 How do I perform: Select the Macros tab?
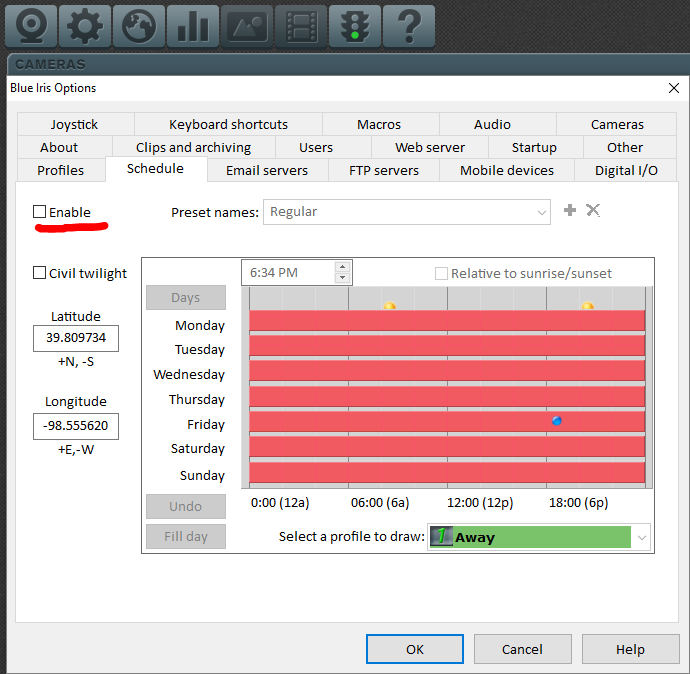tap(379, 125)
